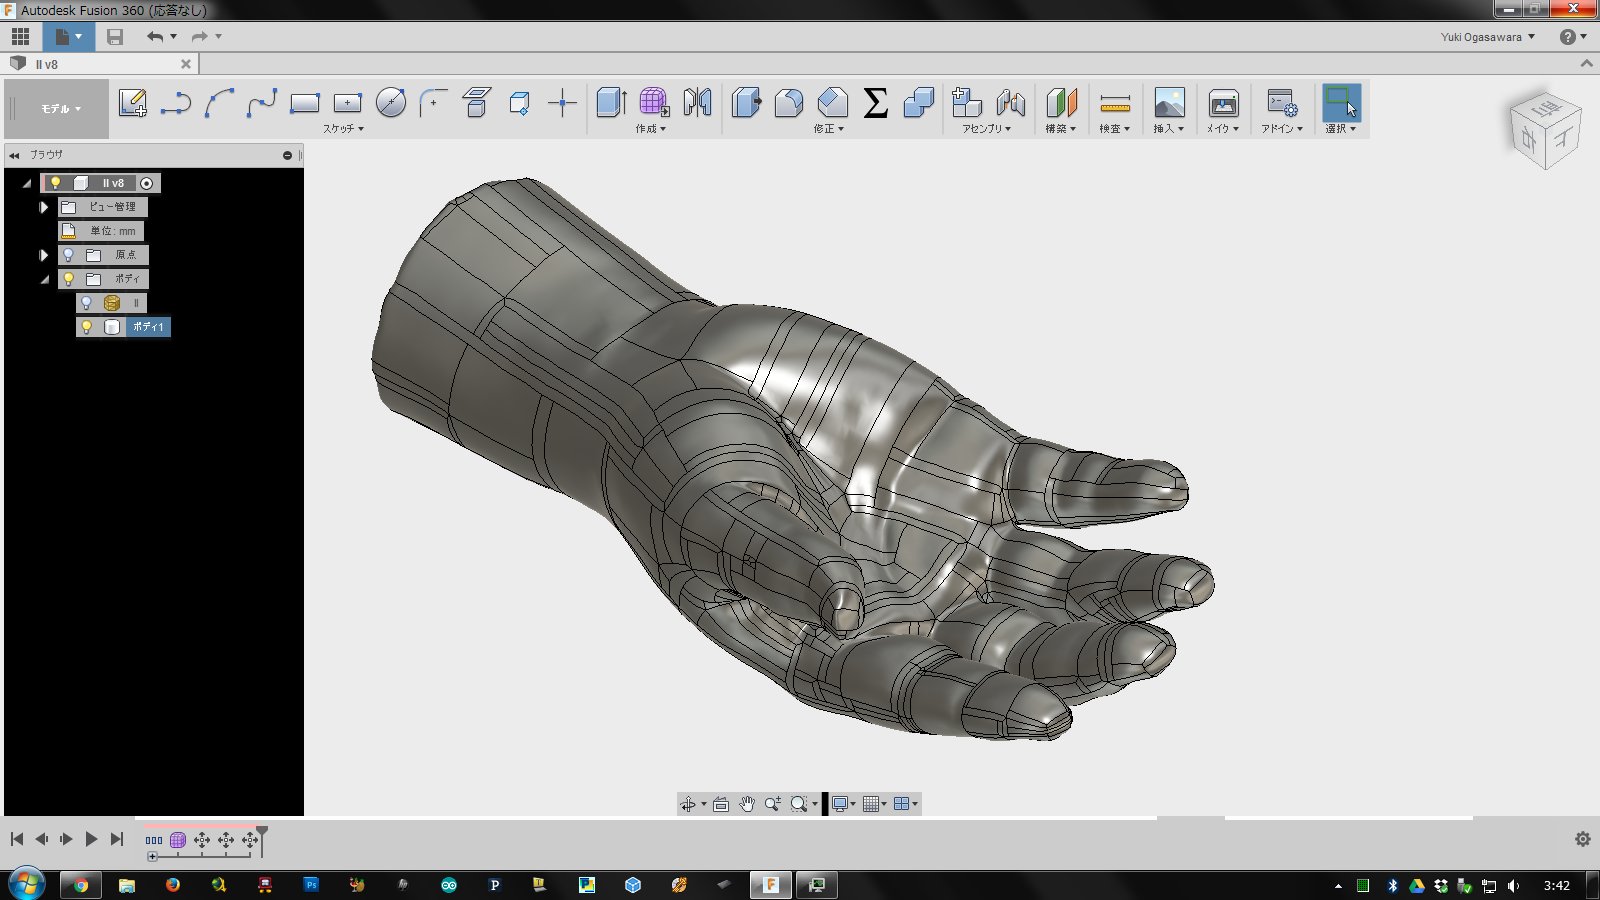Viewport: 1600px width, 900px height.
Task: Open the アセンブリ dropdown menu
Action: (987, 129)
